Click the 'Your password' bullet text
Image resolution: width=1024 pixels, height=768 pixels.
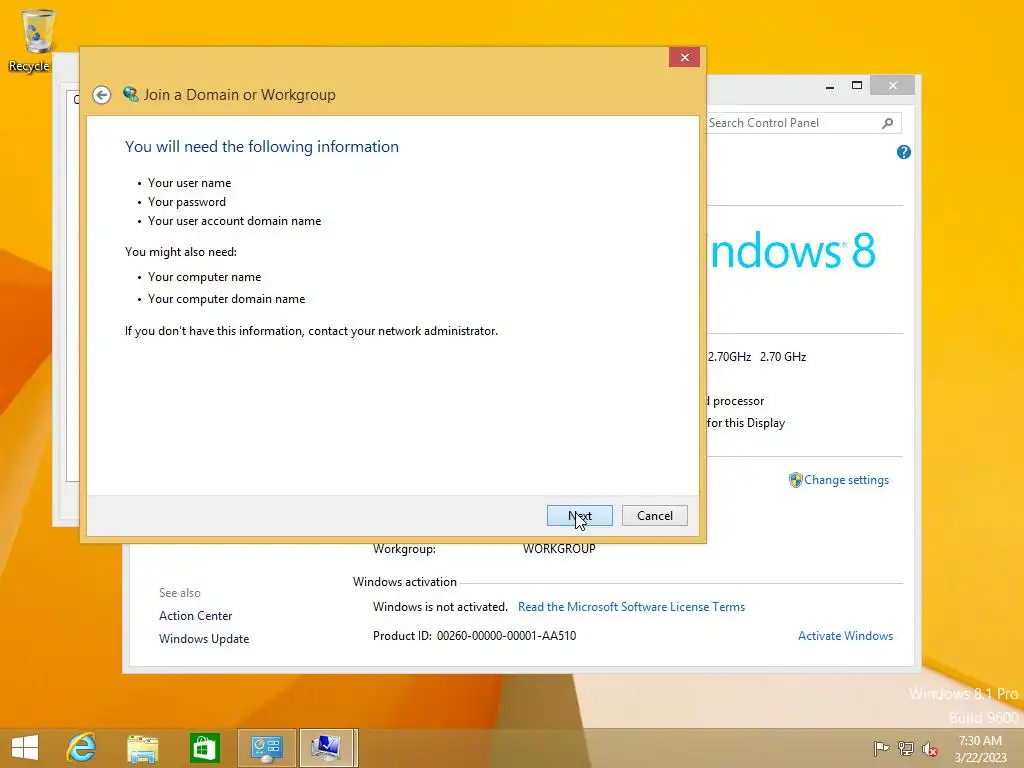[187, 202]
